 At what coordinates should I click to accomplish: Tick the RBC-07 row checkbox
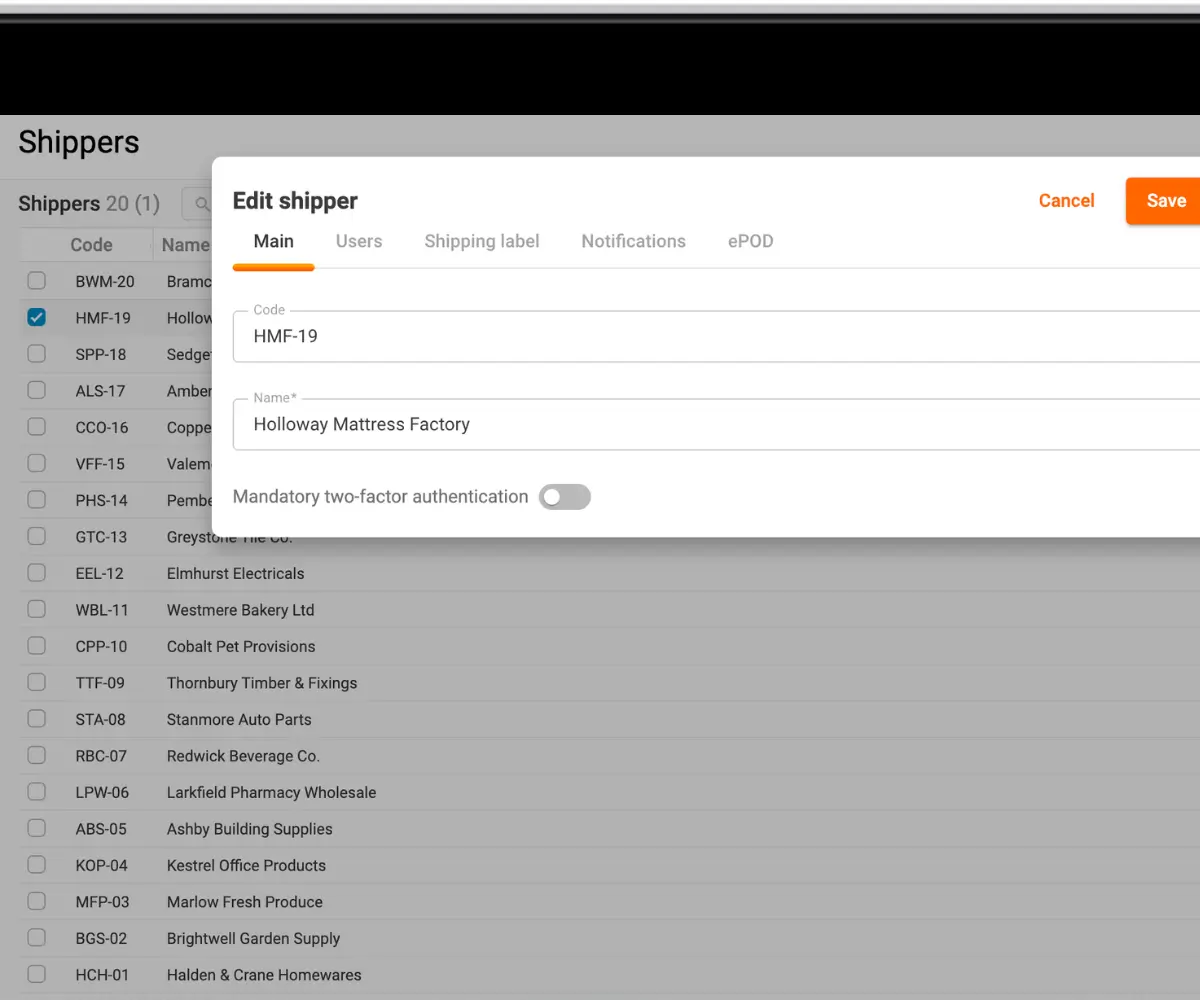(37, 756)
